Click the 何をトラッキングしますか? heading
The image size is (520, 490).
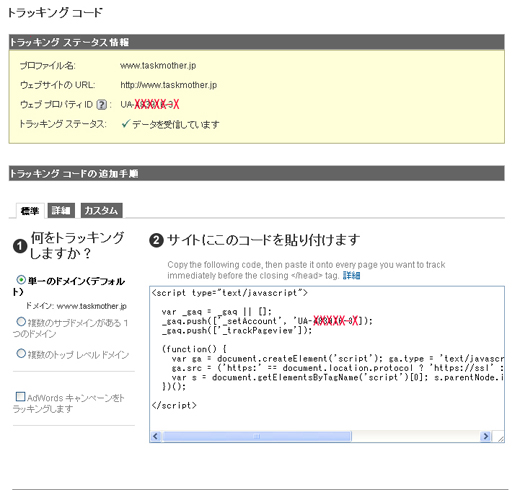[77, 246]
